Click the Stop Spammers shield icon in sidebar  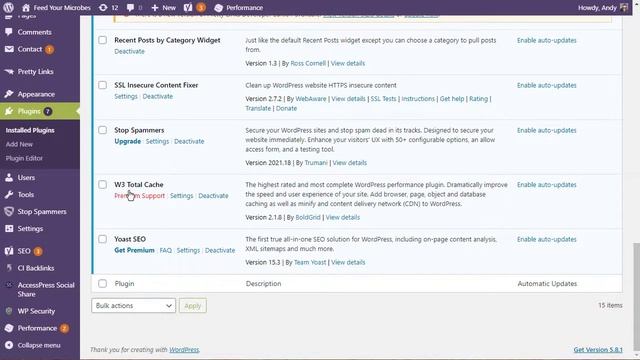9,211
